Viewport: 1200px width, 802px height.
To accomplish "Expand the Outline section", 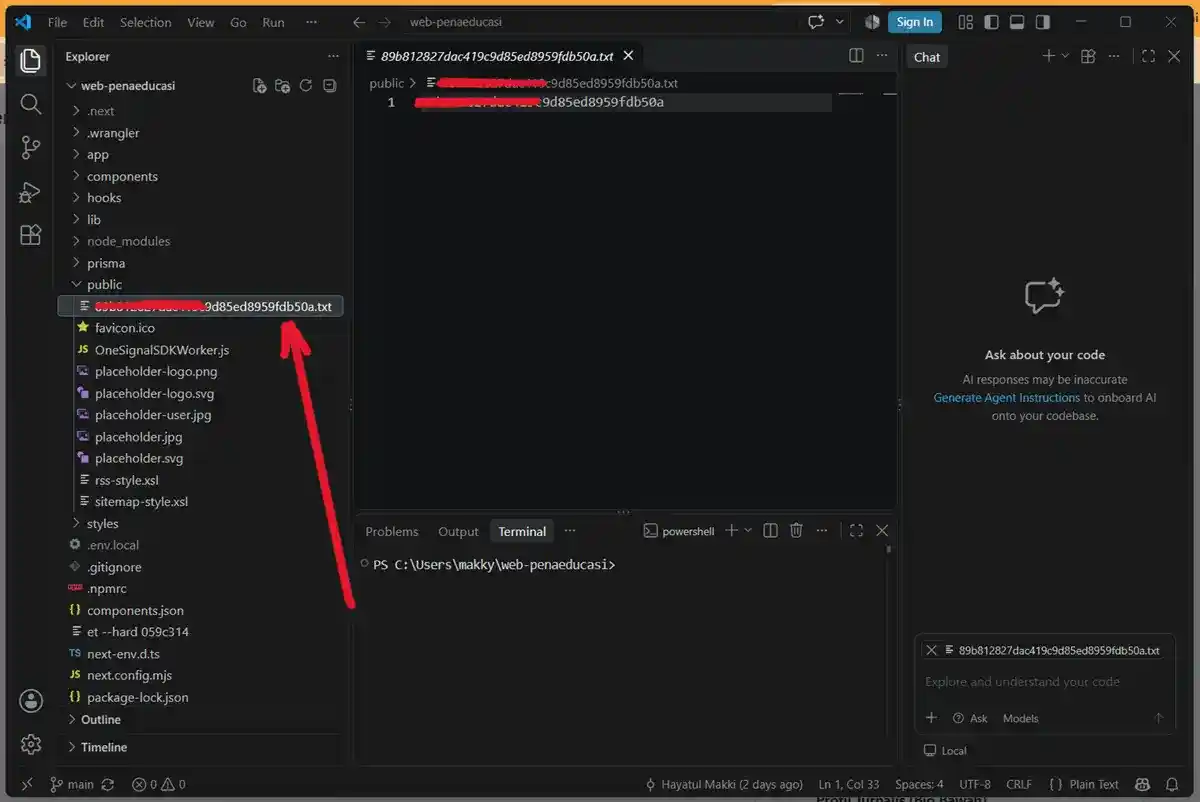I will click(100, 720).
